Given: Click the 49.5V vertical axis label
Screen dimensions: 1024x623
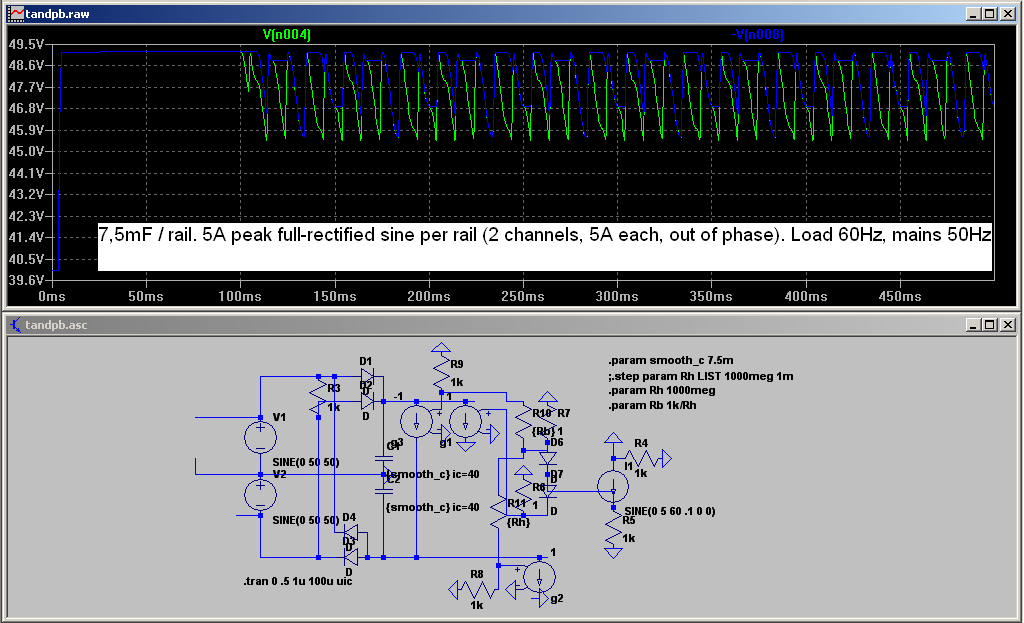Looking at the screenshot, I should [x=26, y=44].
